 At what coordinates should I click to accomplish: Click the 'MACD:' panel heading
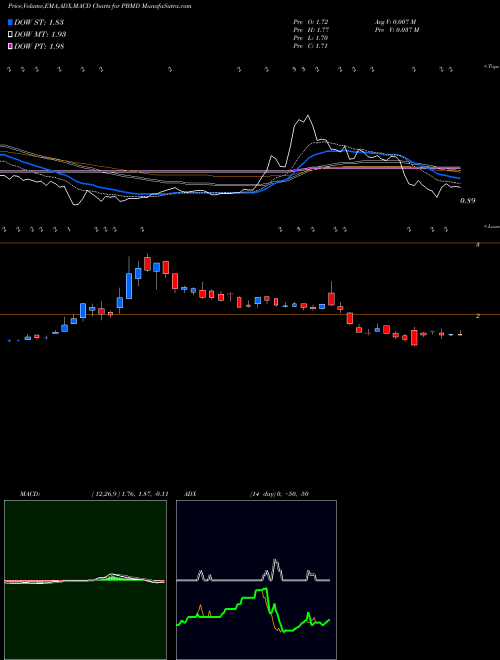pyautogui.click(x=30, y=494)
